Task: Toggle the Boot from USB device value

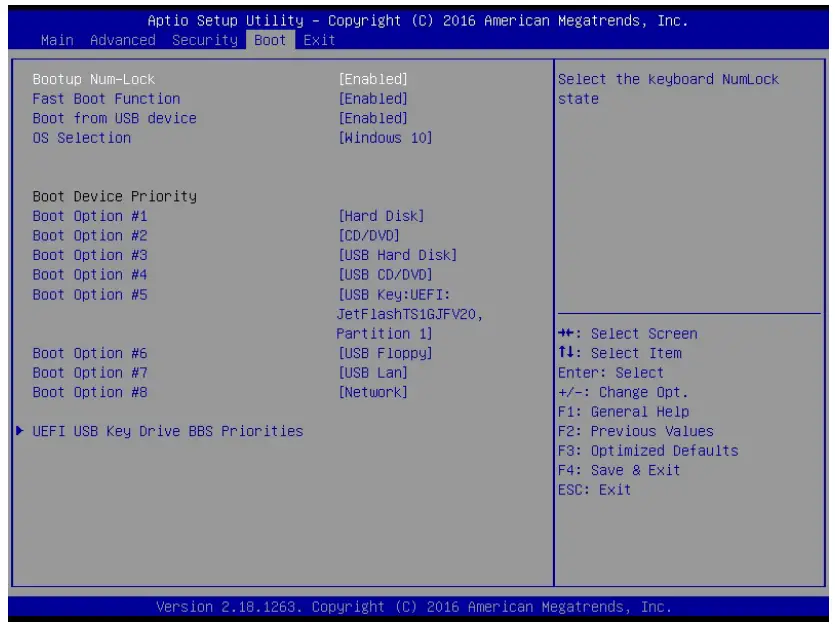Action: coord(373,118)
